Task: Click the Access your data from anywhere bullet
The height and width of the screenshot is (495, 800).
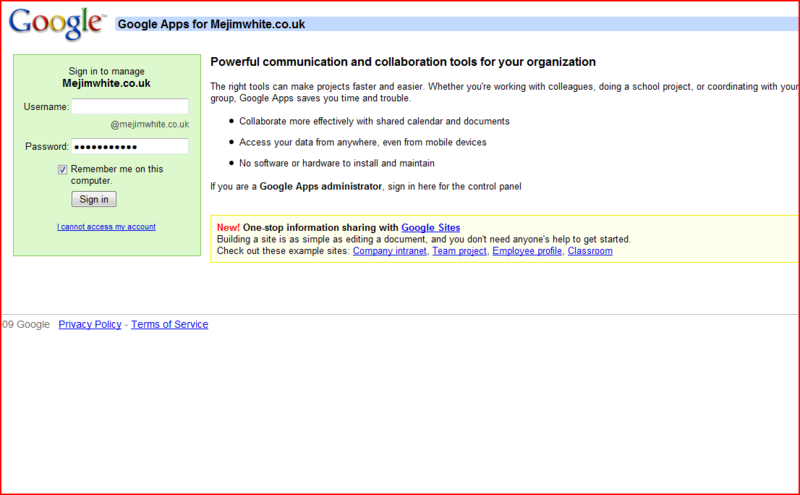Action: point(363,142)
